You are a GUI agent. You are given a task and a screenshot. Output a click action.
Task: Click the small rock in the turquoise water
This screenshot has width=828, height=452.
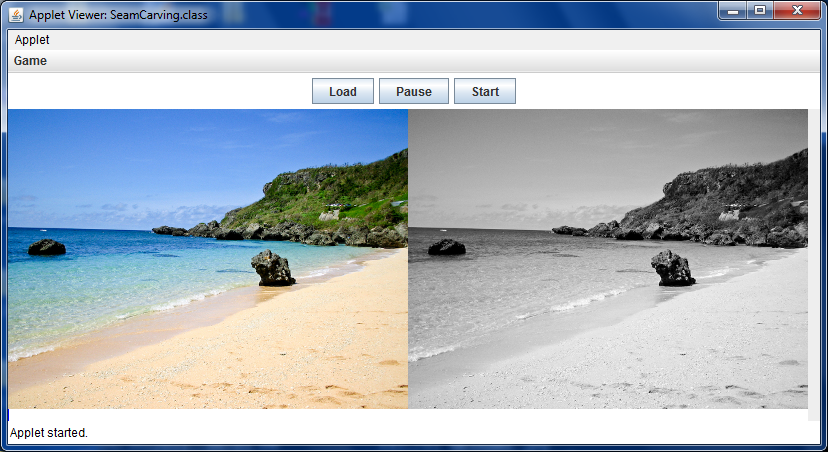click(x=46, y=247)
